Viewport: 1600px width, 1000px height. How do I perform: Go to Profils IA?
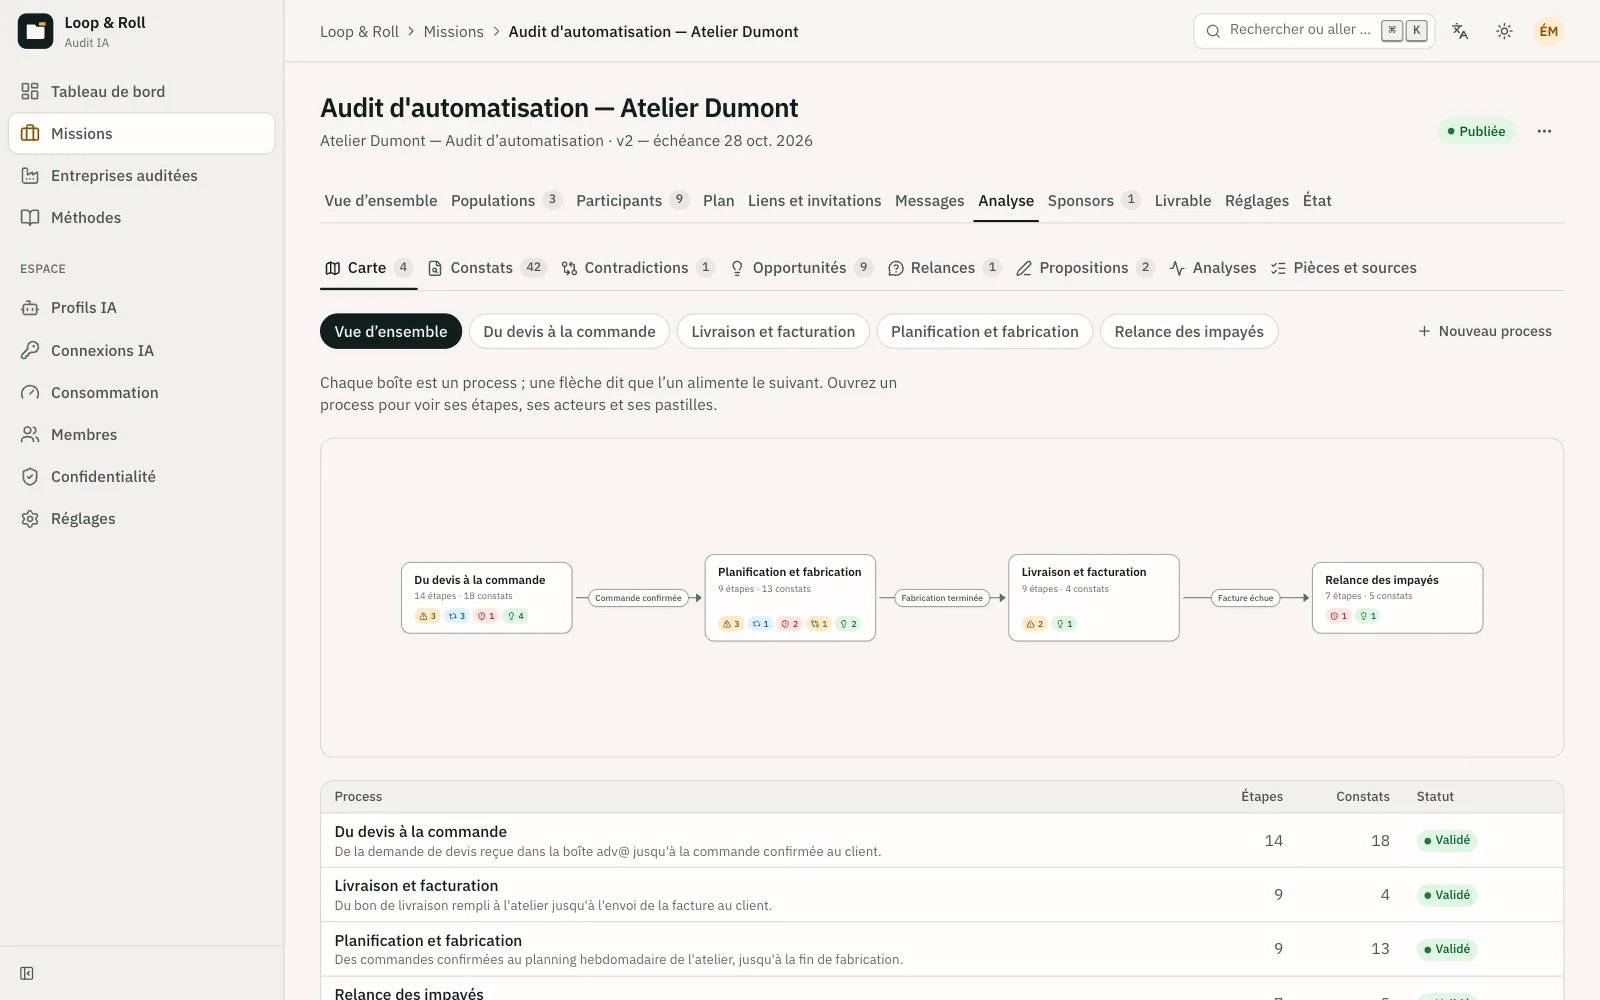coord(141,308)
